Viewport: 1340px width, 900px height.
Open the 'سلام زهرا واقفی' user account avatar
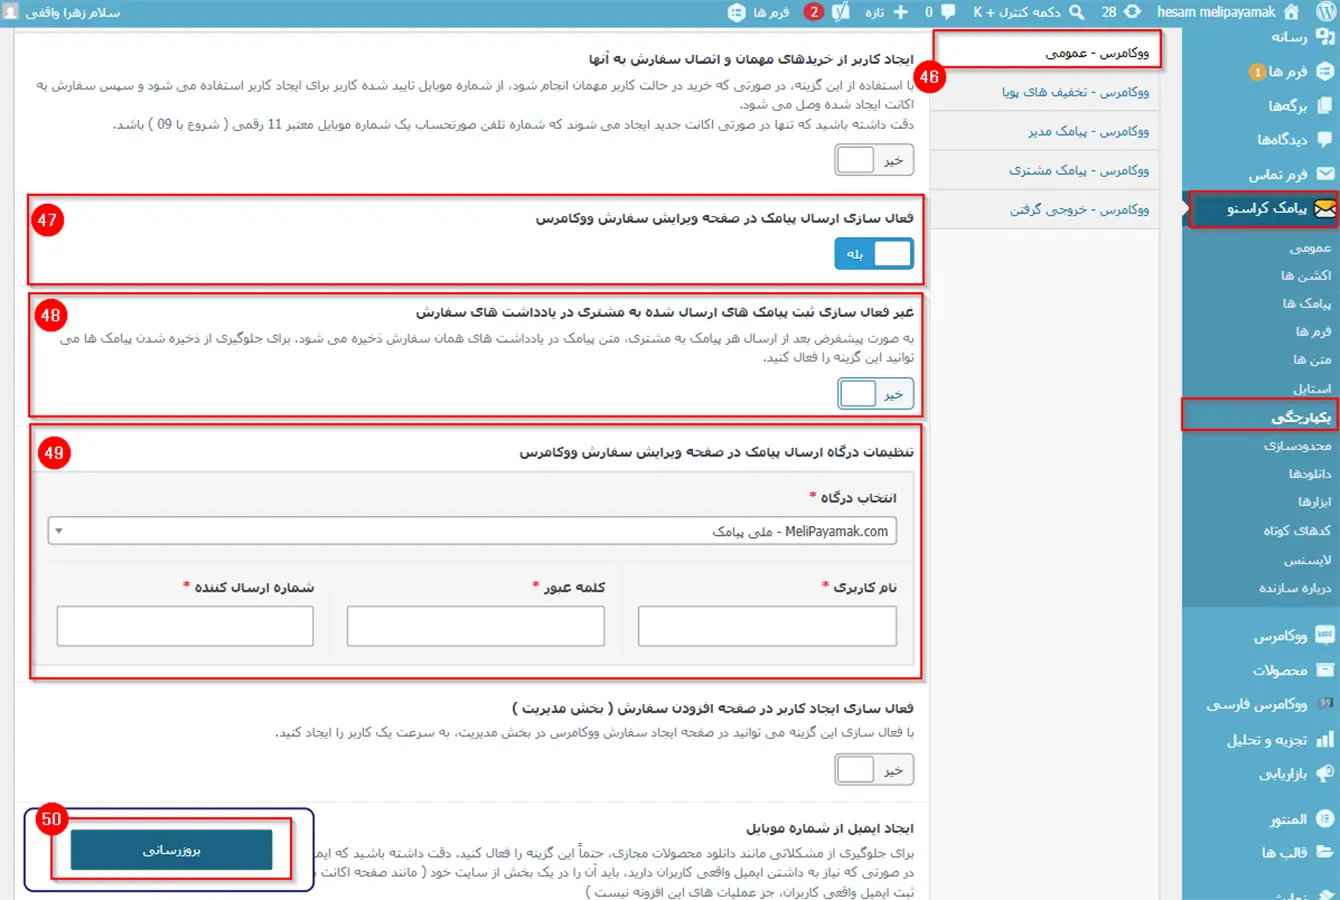coord(11,12)
